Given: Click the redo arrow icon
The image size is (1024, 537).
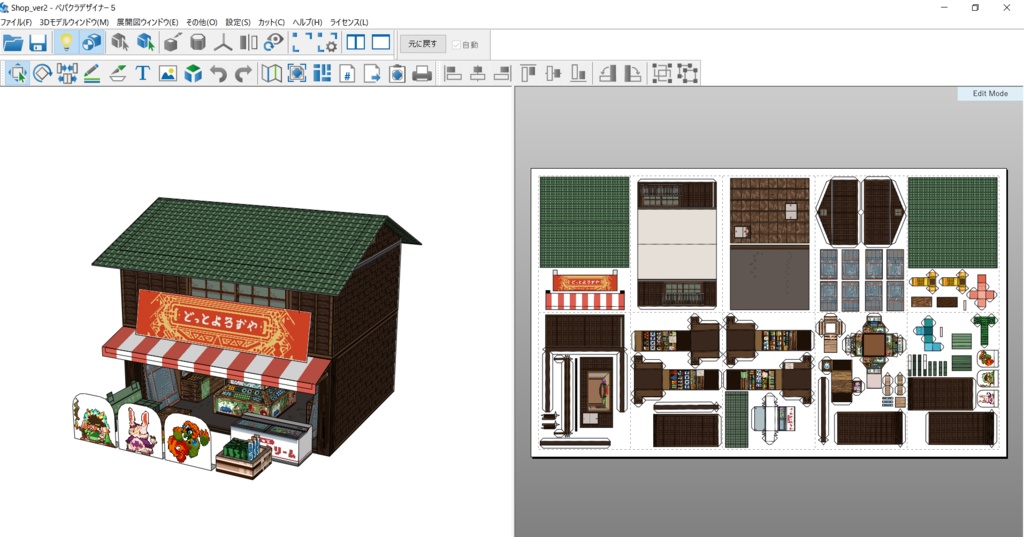Looking at the screenshot, I should pos(243,73).
